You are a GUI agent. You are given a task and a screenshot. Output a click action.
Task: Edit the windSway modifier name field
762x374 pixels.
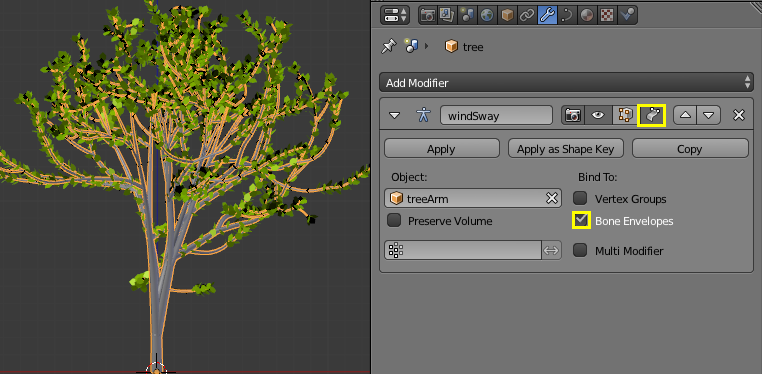pyautogui.click(x=496, y=116)
